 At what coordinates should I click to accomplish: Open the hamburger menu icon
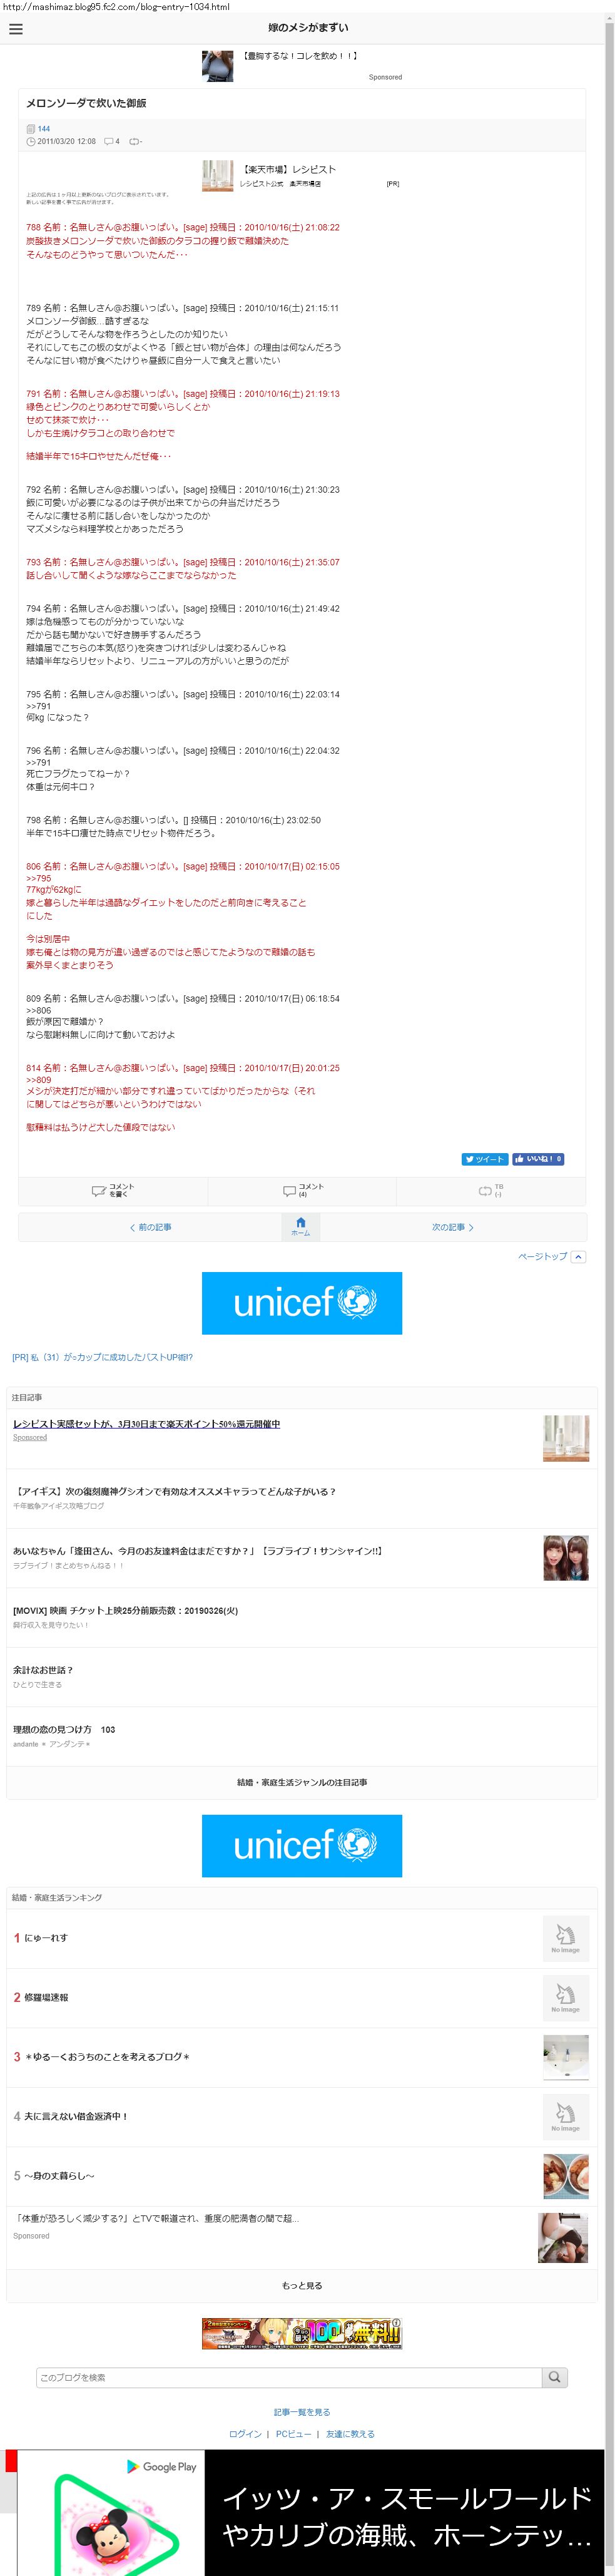point(16,29)
